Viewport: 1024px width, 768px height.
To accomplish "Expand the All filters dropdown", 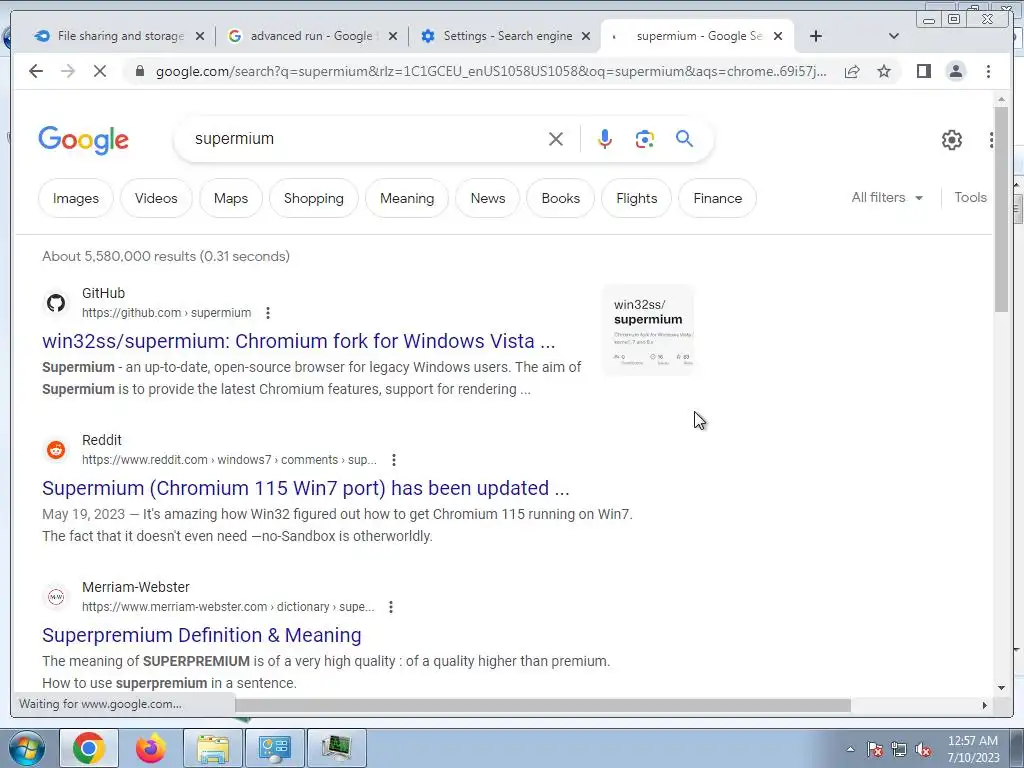I will tap(887, 197).
